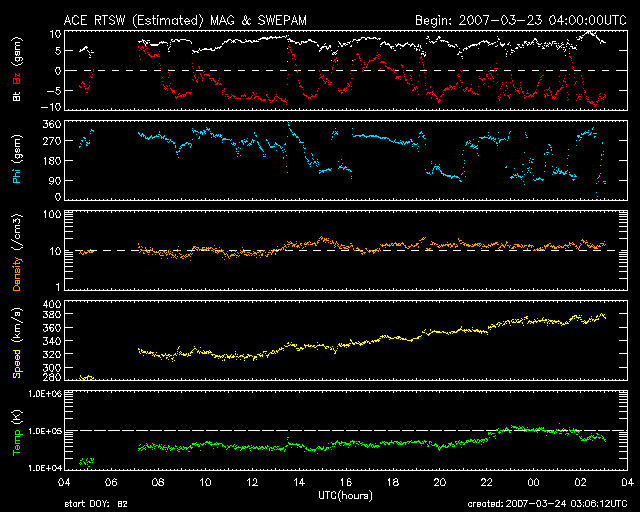Click the 400 tick on the Speed panel

tap(52, 305)
